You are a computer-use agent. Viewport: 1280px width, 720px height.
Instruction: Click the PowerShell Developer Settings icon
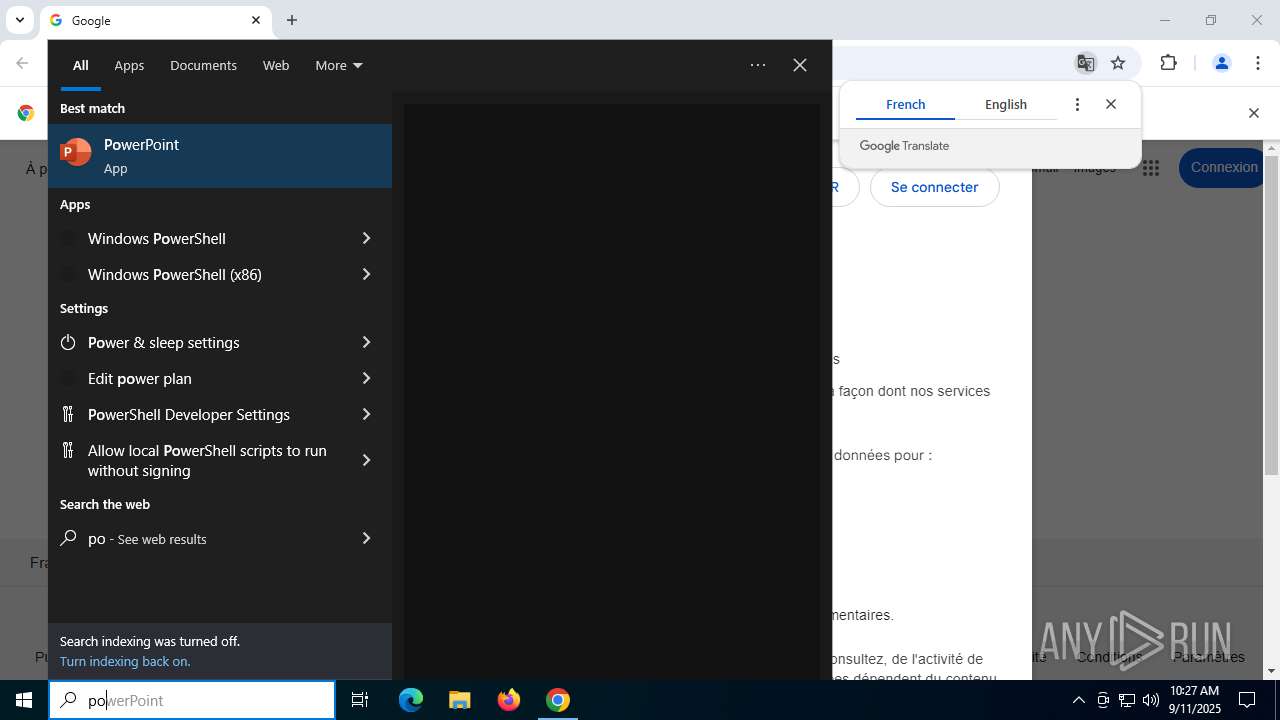[68, 414]
